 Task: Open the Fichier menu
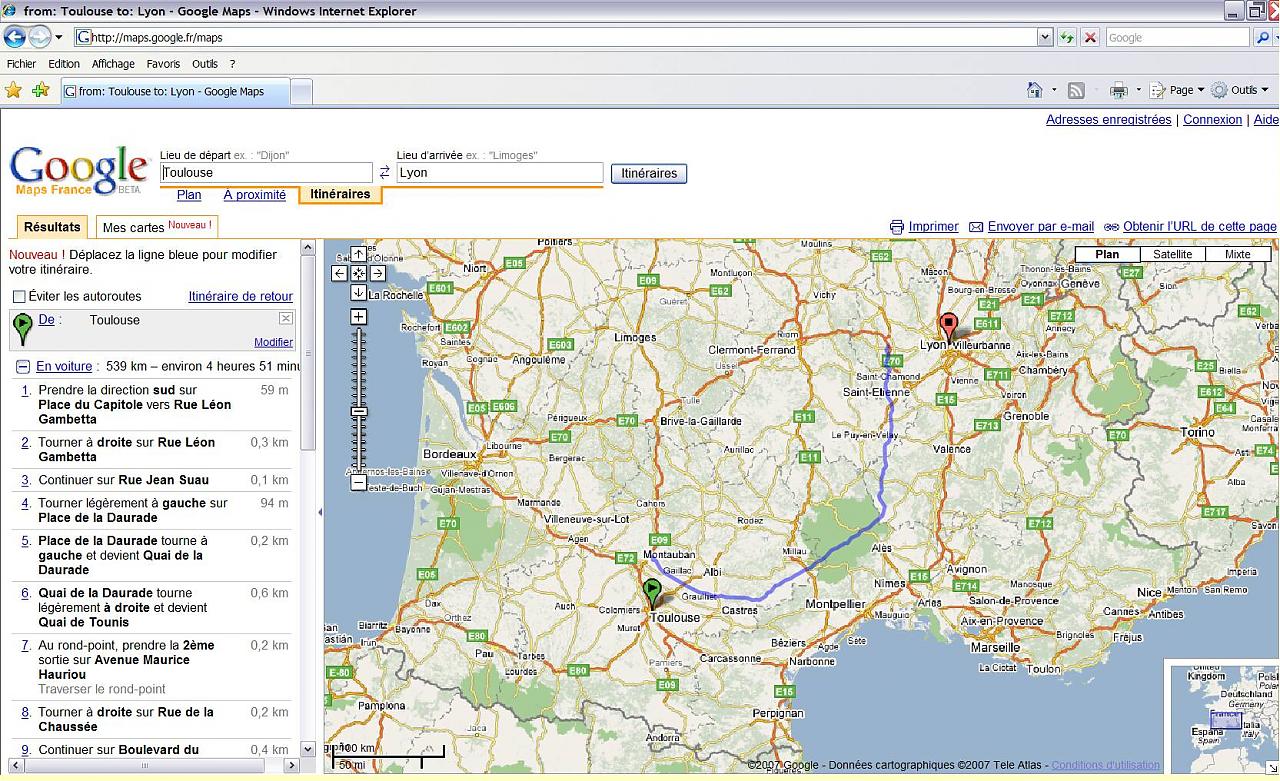(21, 64)
